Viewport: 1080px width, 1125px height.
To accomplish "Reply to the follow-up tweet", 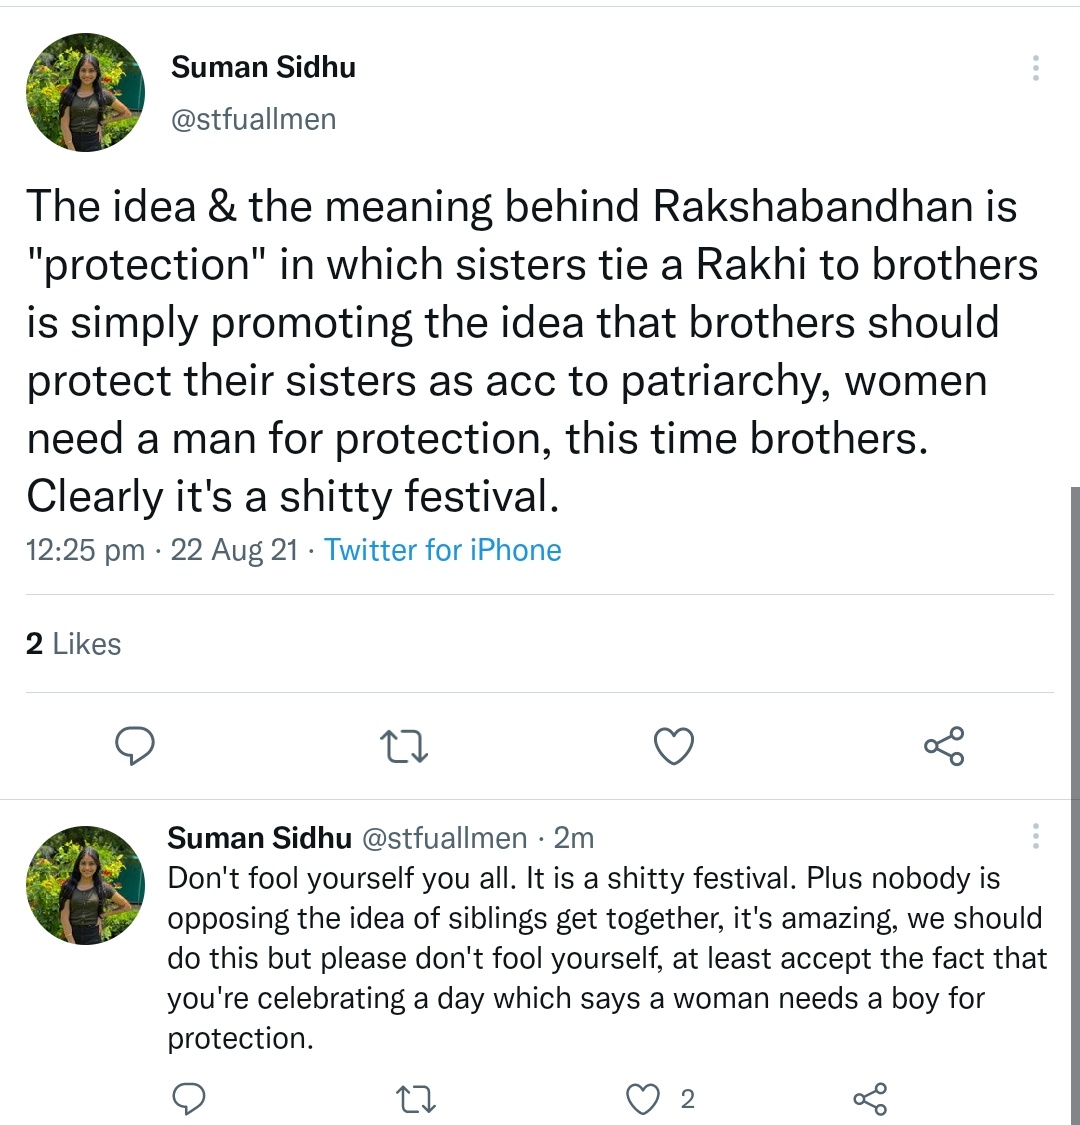I will pos(189,1099).
